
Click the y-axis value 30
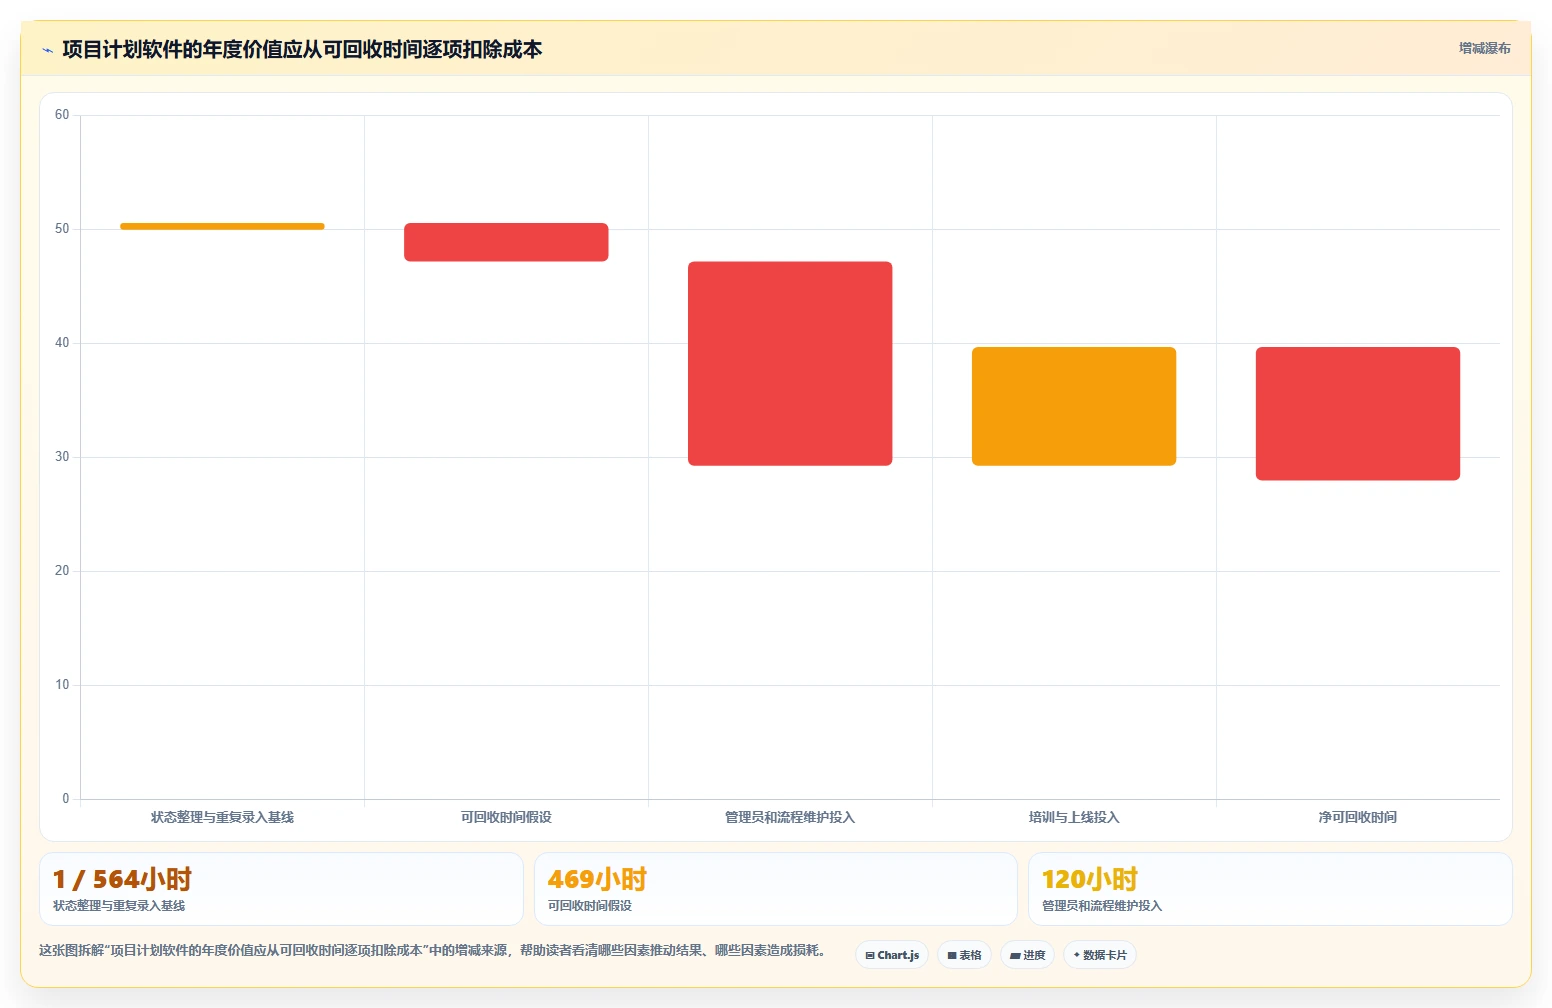62,457
